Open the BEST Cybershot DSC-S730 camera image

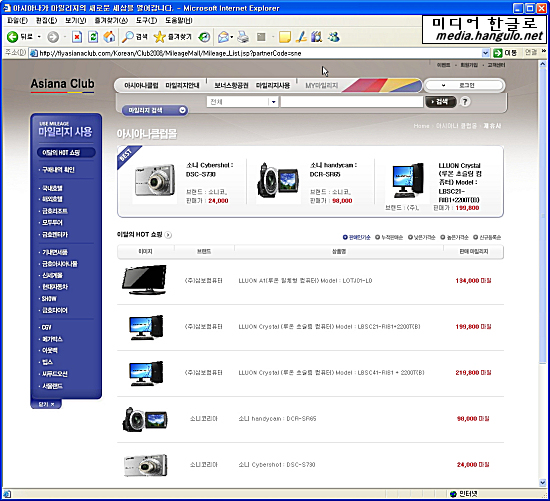click(x=155, y=181)
